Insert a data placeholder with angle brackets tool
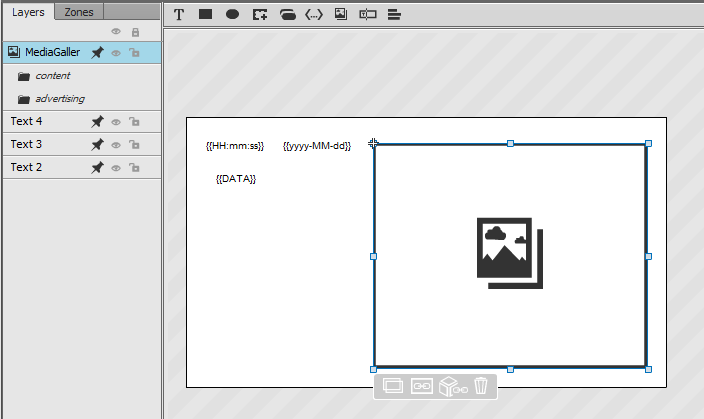This screenshot has width=704, height=419. pos(314,15)
